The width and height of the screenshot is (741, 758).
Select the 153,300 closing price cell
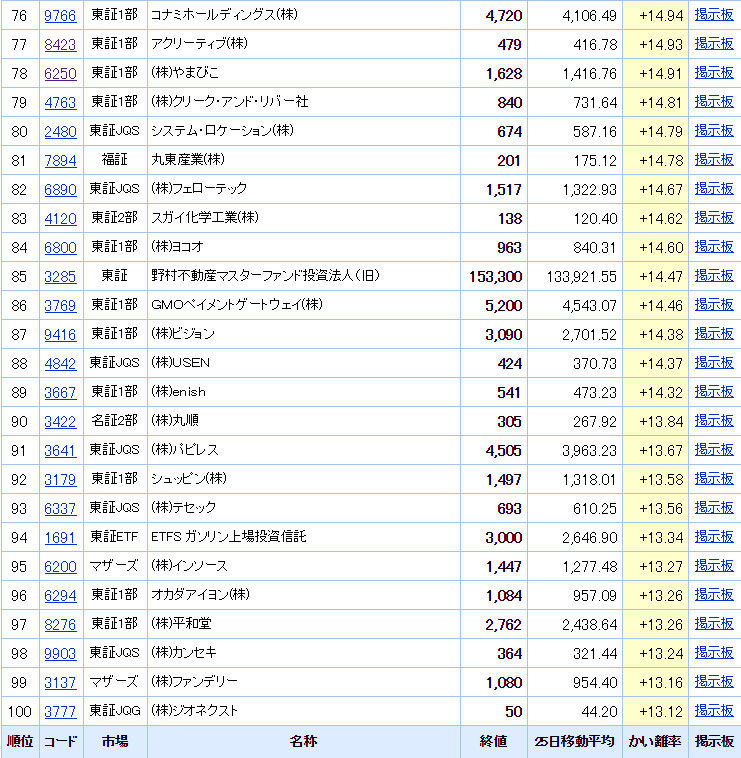494,277
